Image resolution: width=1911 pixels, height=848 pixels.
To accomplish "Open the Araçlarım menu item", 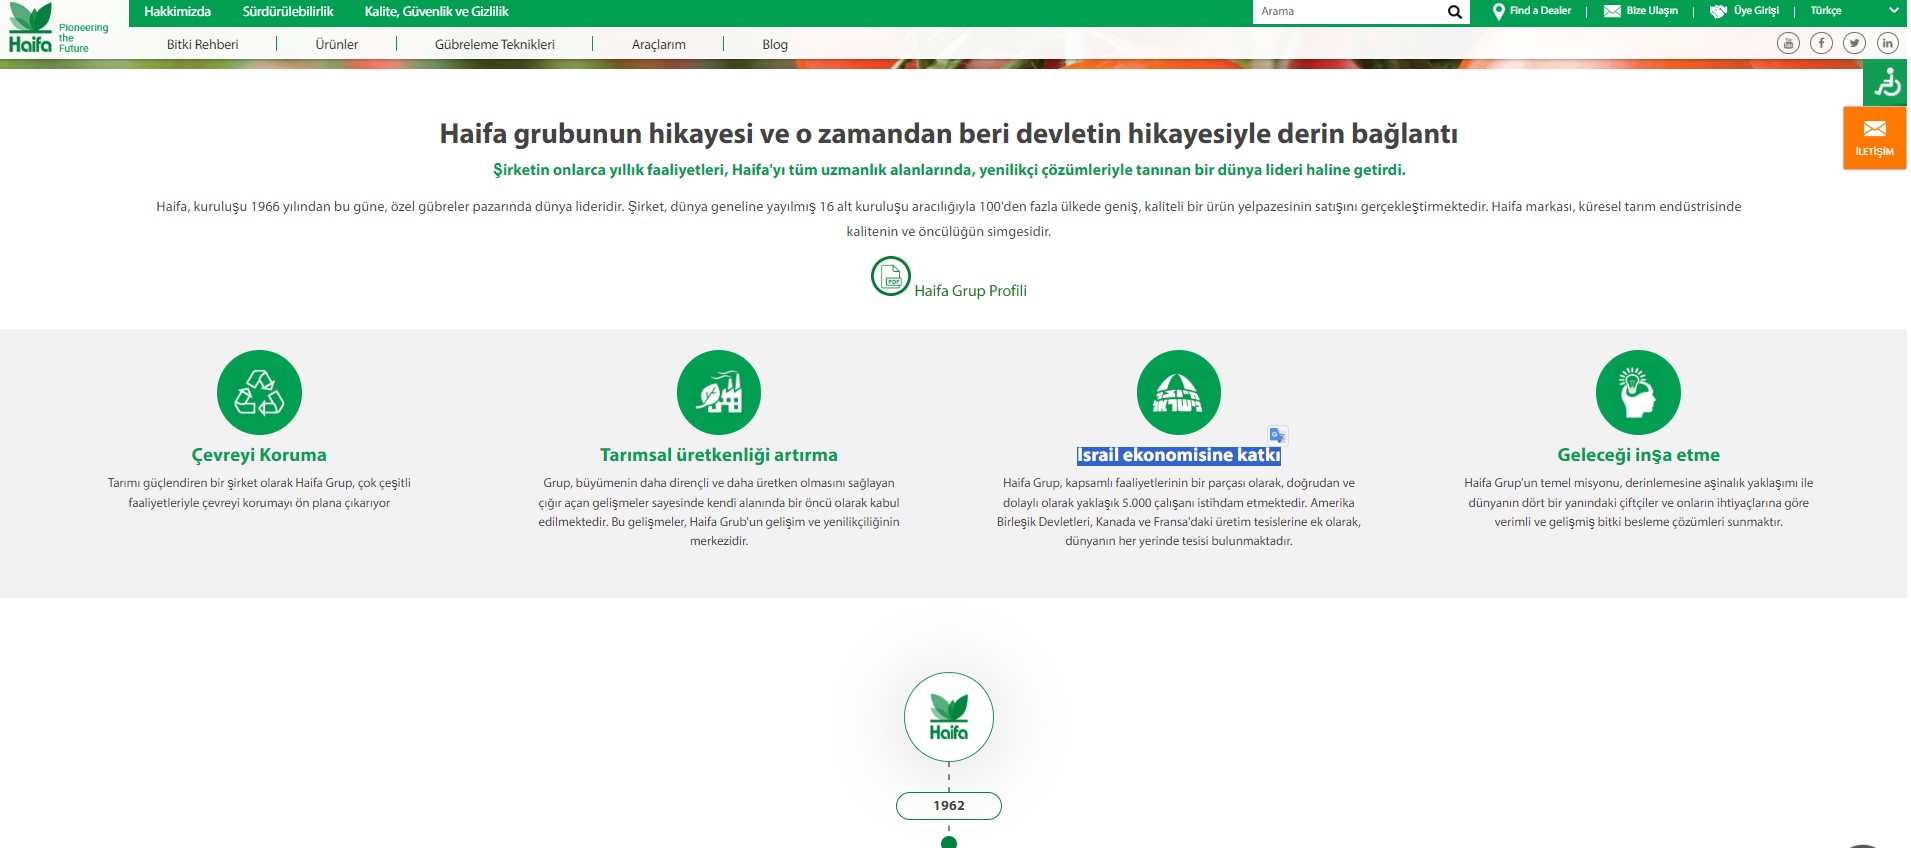I will click(659, 44).
